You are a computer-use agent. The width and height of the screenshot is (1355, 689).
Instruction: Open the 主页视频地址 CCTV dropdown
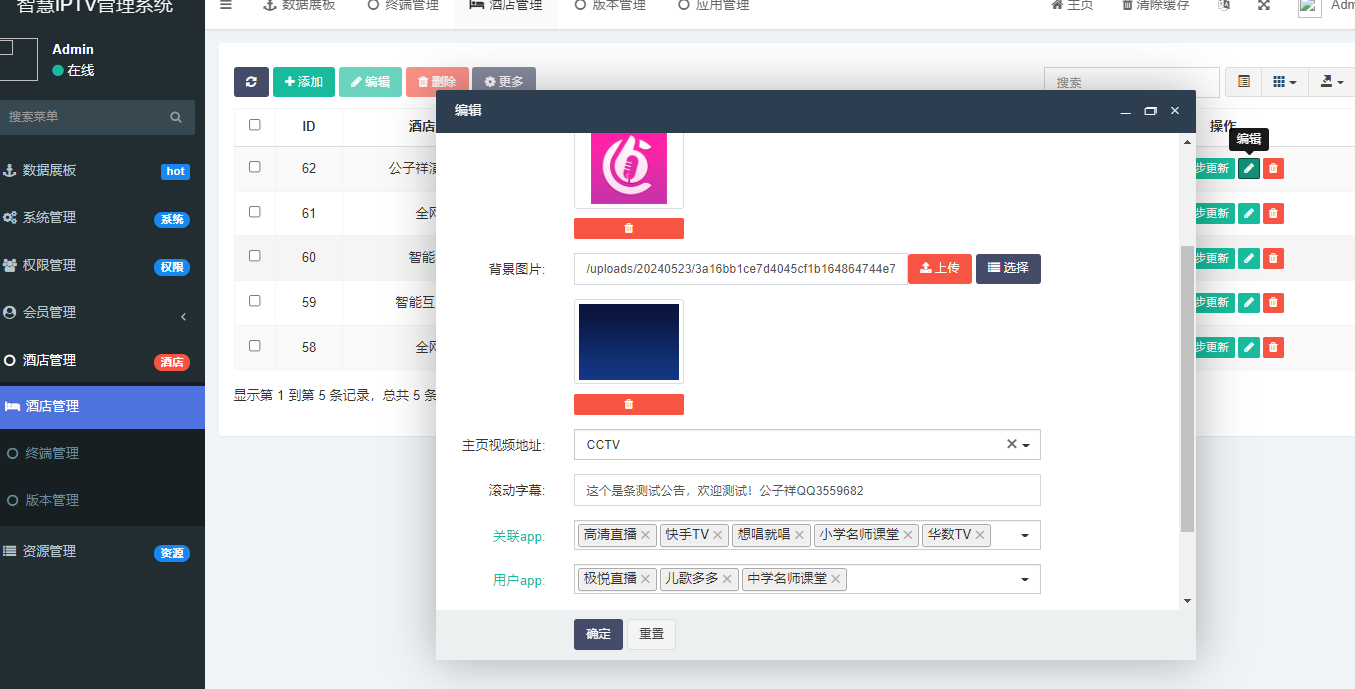coord(1029,444)
